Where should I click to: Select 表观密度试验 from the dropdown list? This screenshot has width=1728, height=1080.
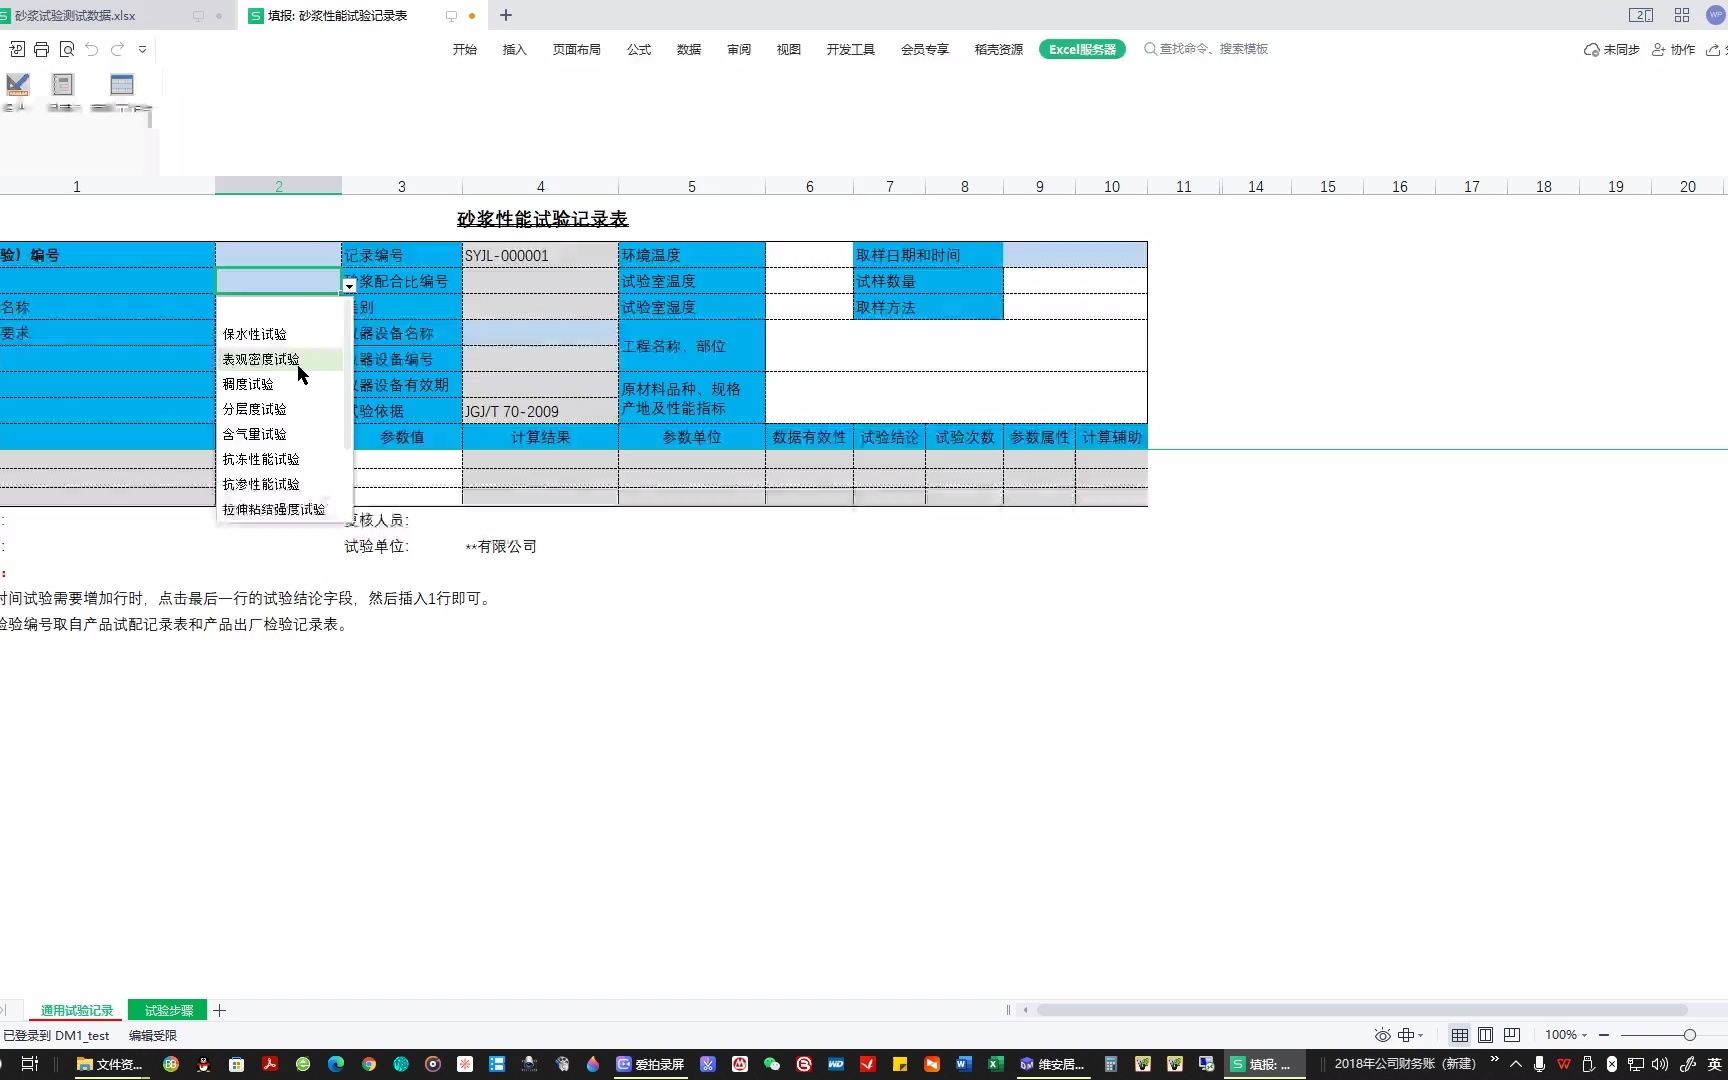click(x=261, y=358)
